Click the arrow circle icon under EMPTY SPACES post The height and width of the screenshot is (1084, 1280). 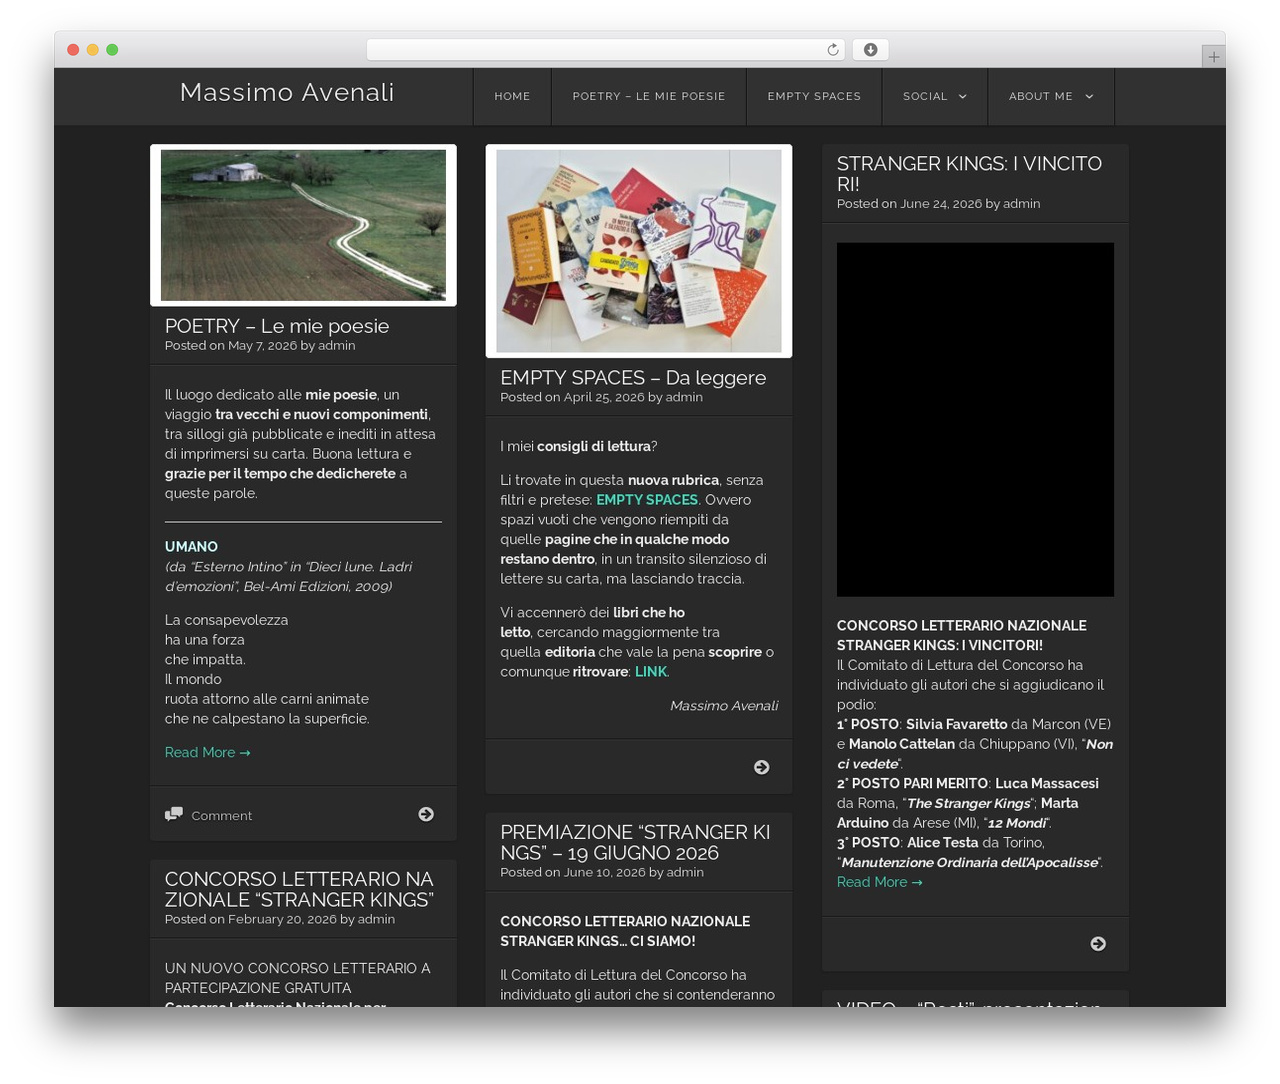762,767
